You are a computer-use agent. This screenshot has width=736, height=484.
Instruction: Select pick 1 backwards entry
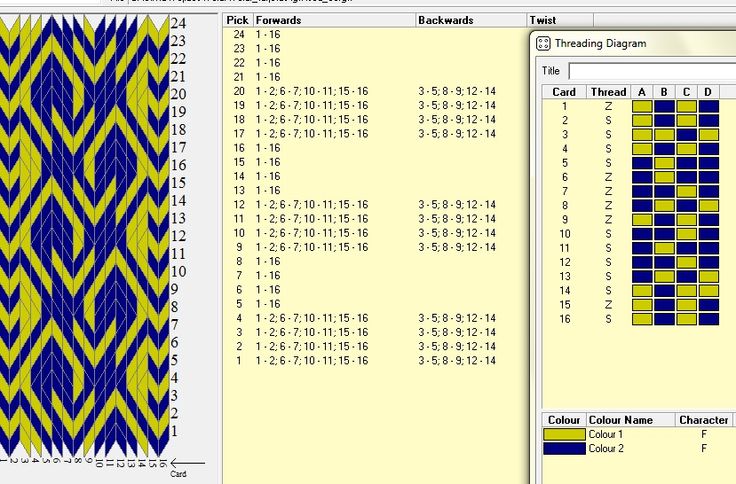coord(457,361)
